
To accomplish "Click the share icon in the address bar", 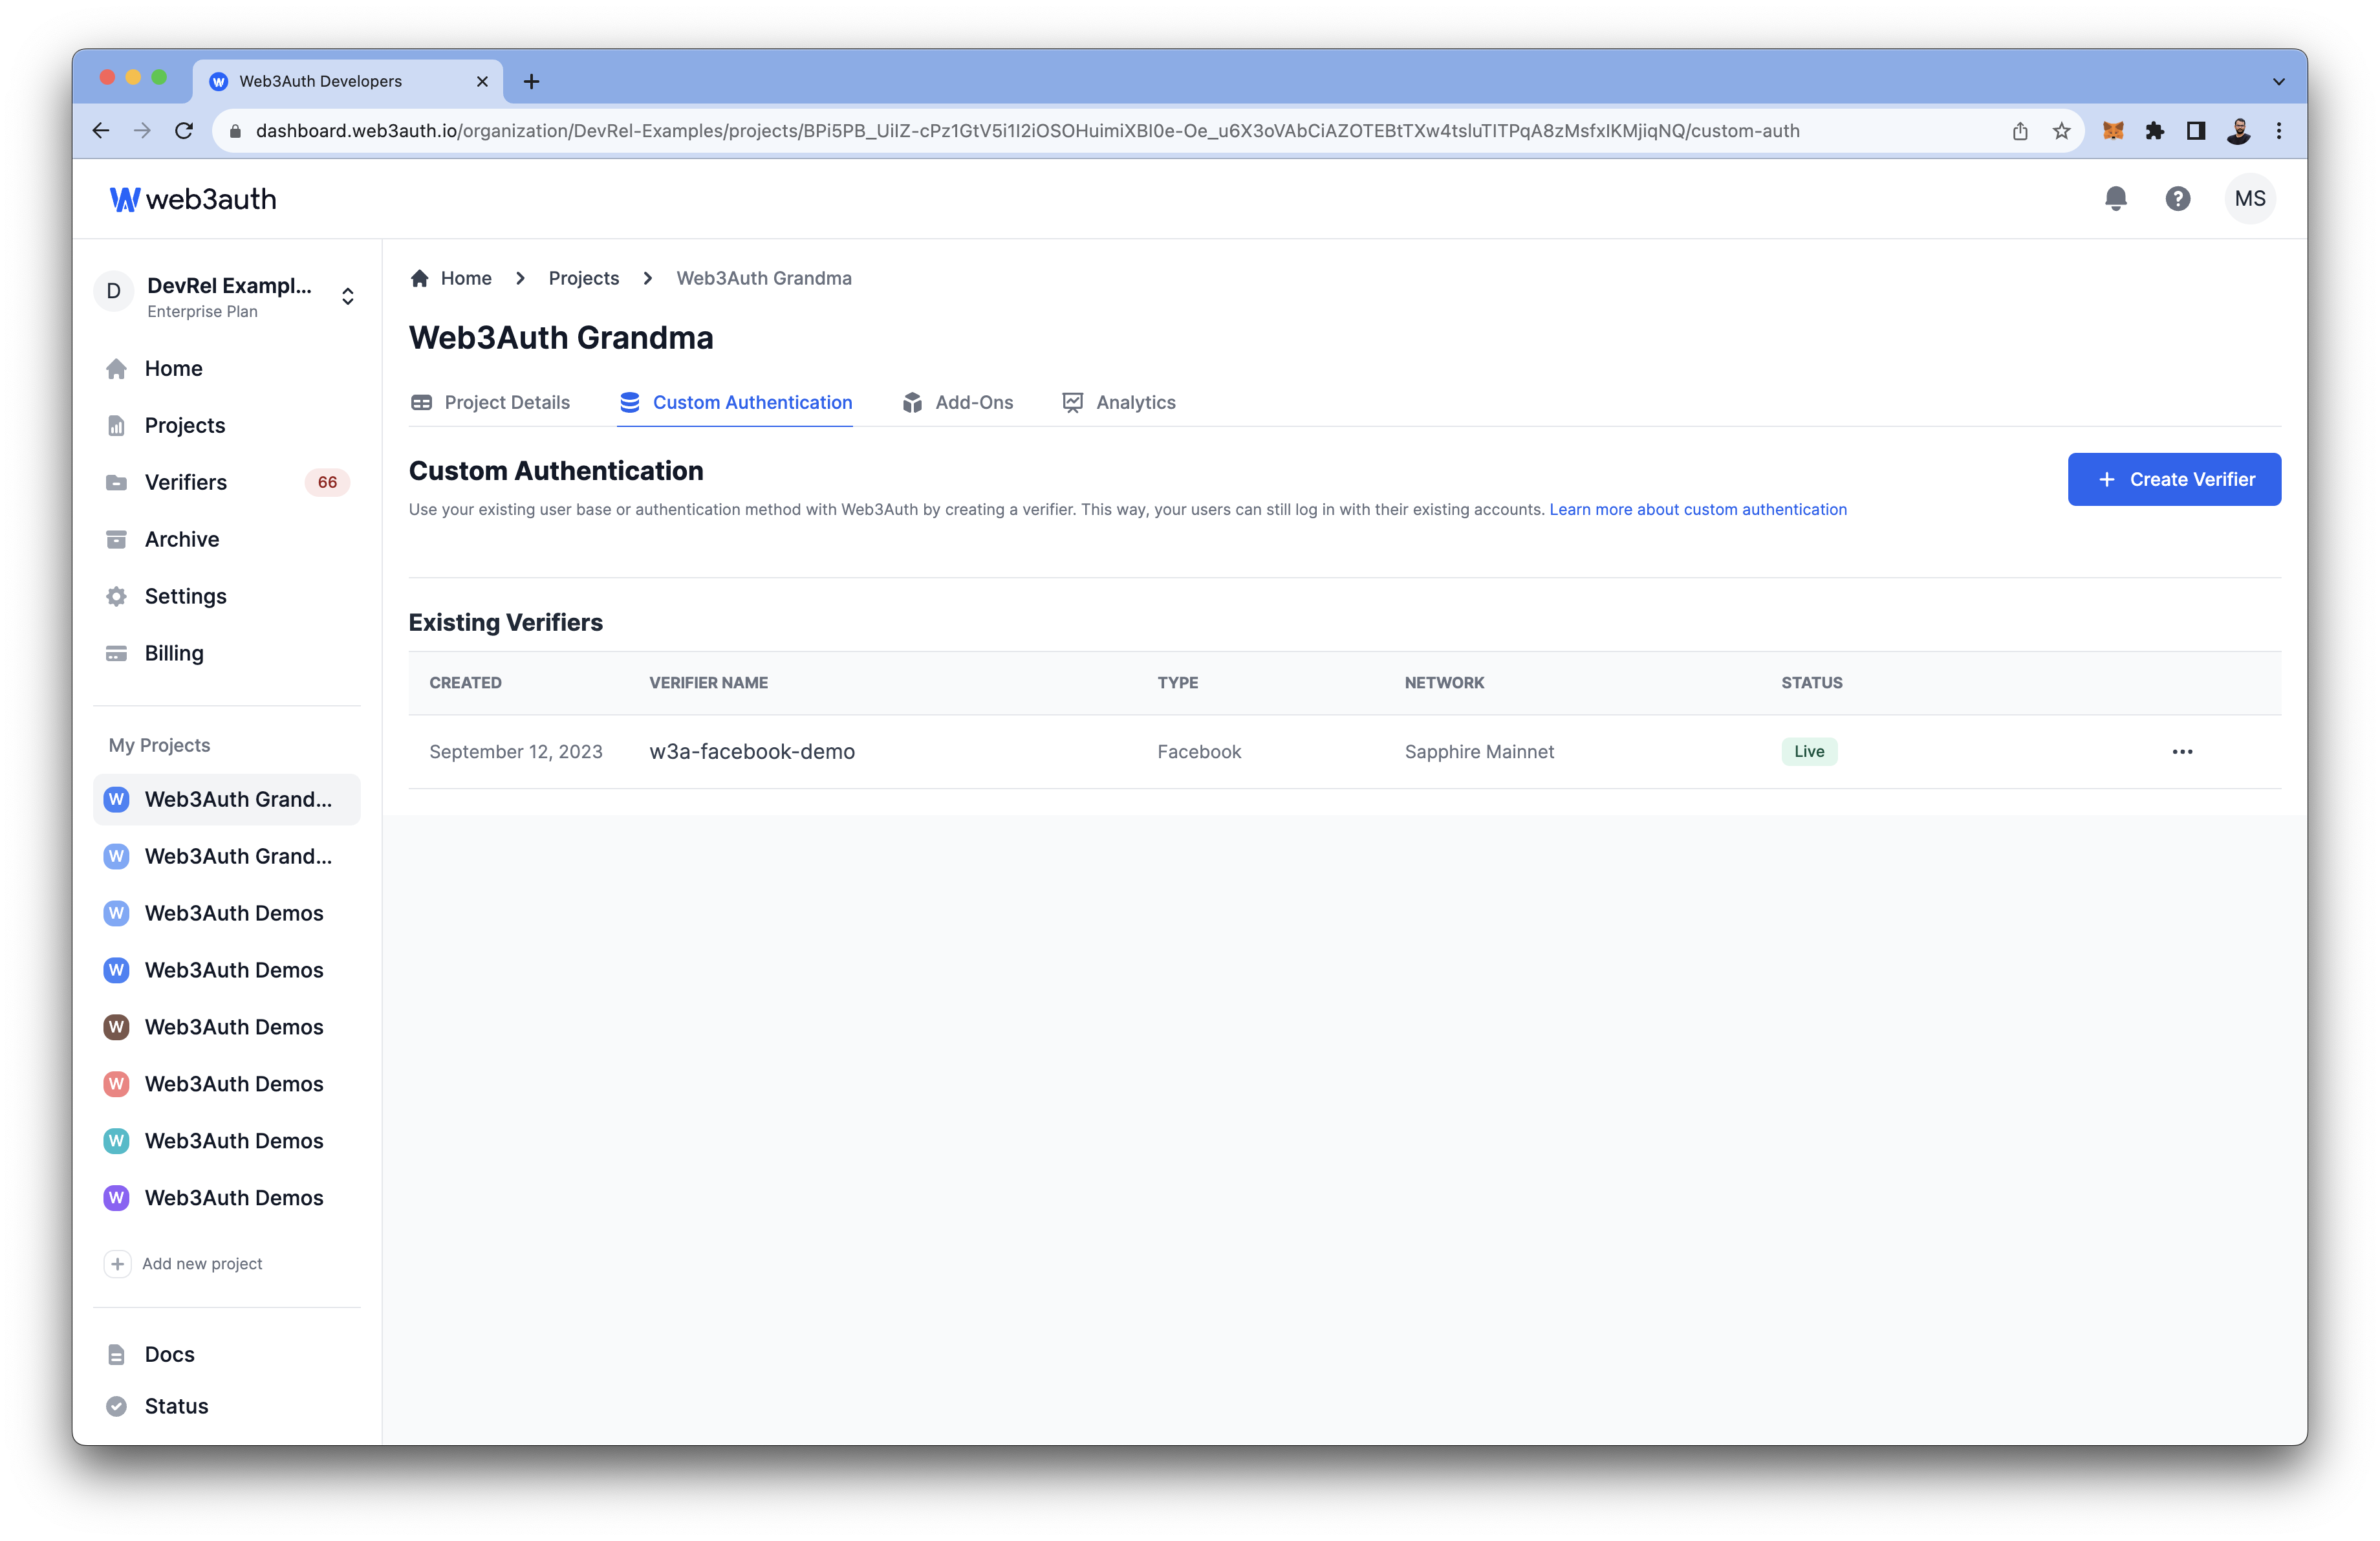I will pyautogui.click(x=2020, y=131).
